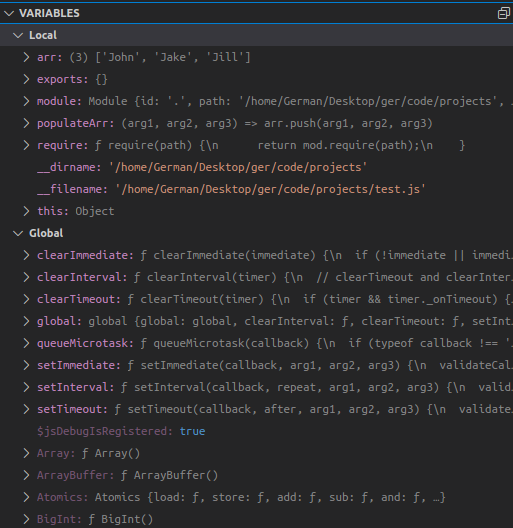Expand the module variable chevron
Image resolution: width=513 pixels, height=528 pixels.
click(26, 101)
